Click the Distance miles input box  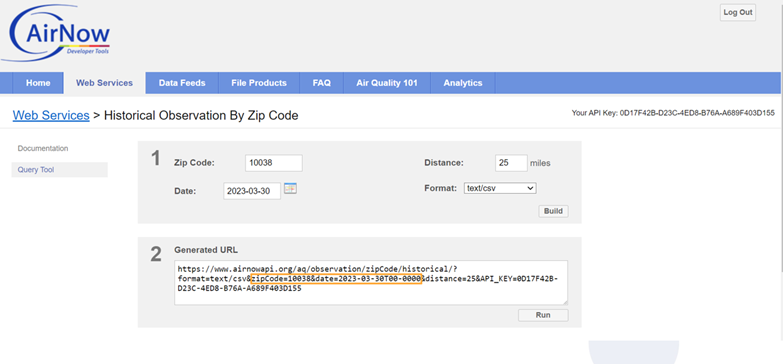point(511,163)
